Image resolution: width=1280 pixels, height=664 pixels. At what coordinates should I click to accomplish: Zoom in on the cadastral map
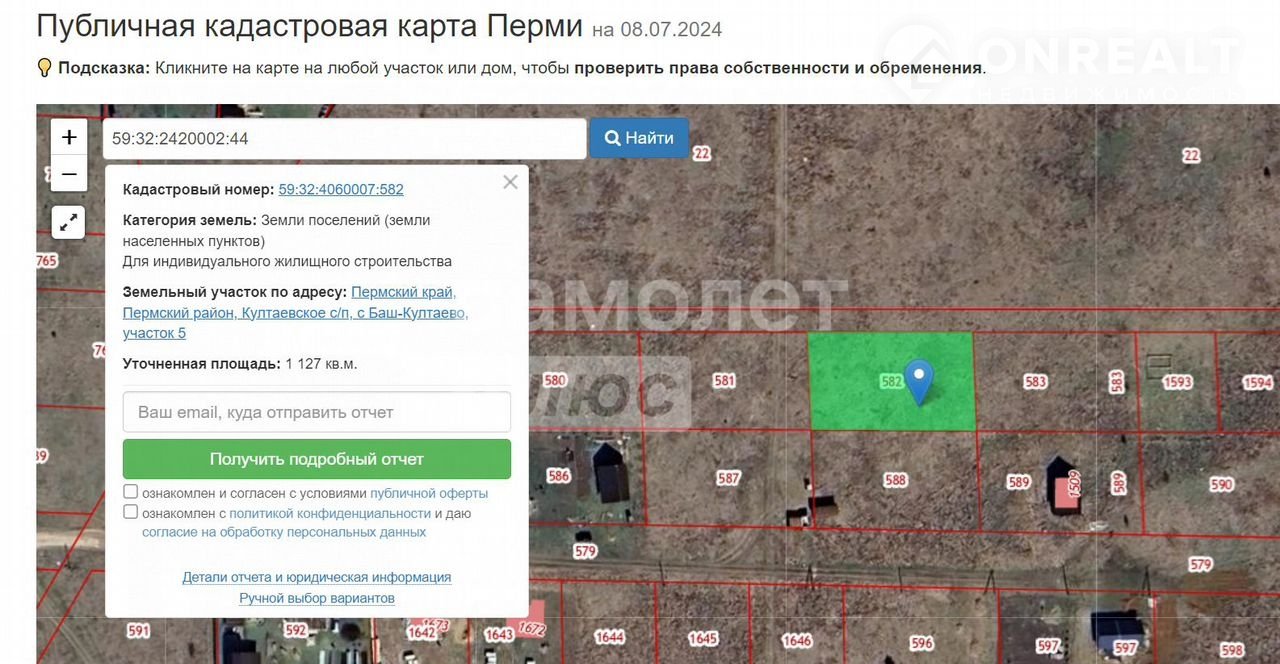(69, 137)
